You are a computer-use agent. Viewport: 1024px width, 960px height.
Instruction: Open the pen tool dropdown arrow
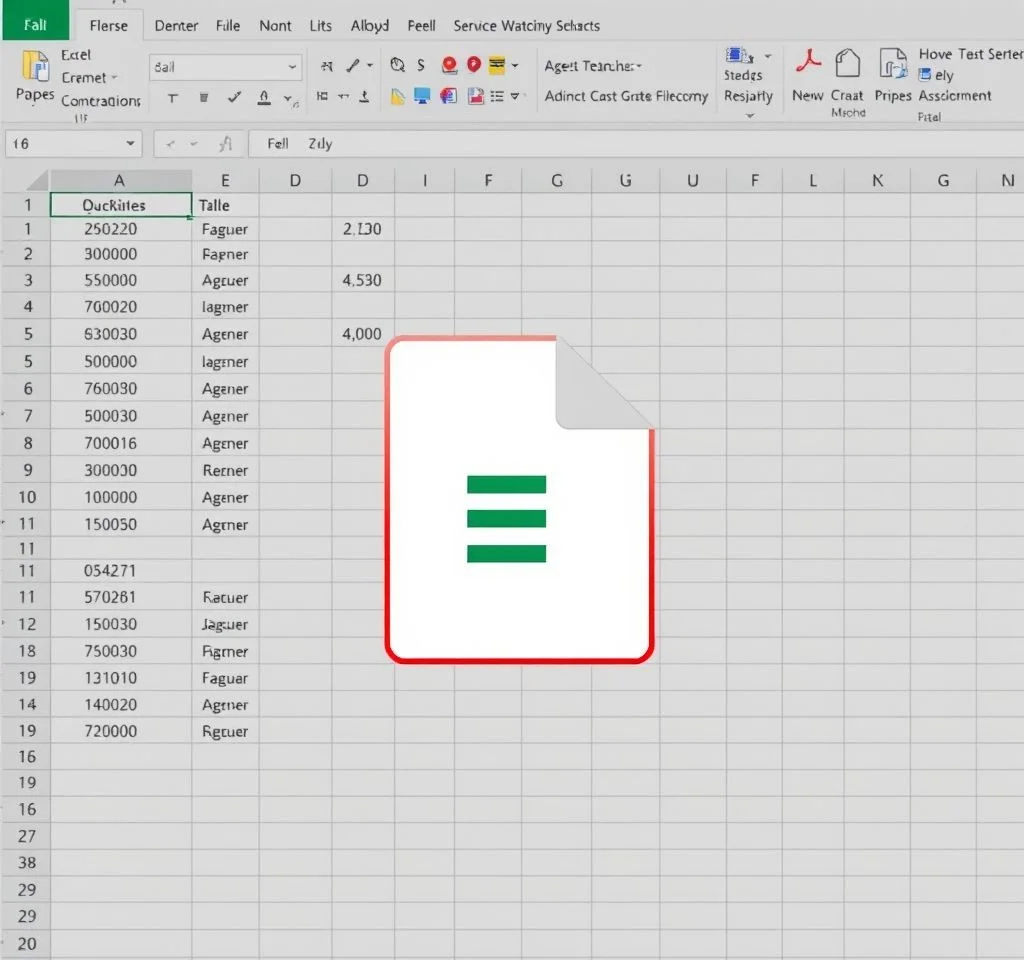(370, 65)
